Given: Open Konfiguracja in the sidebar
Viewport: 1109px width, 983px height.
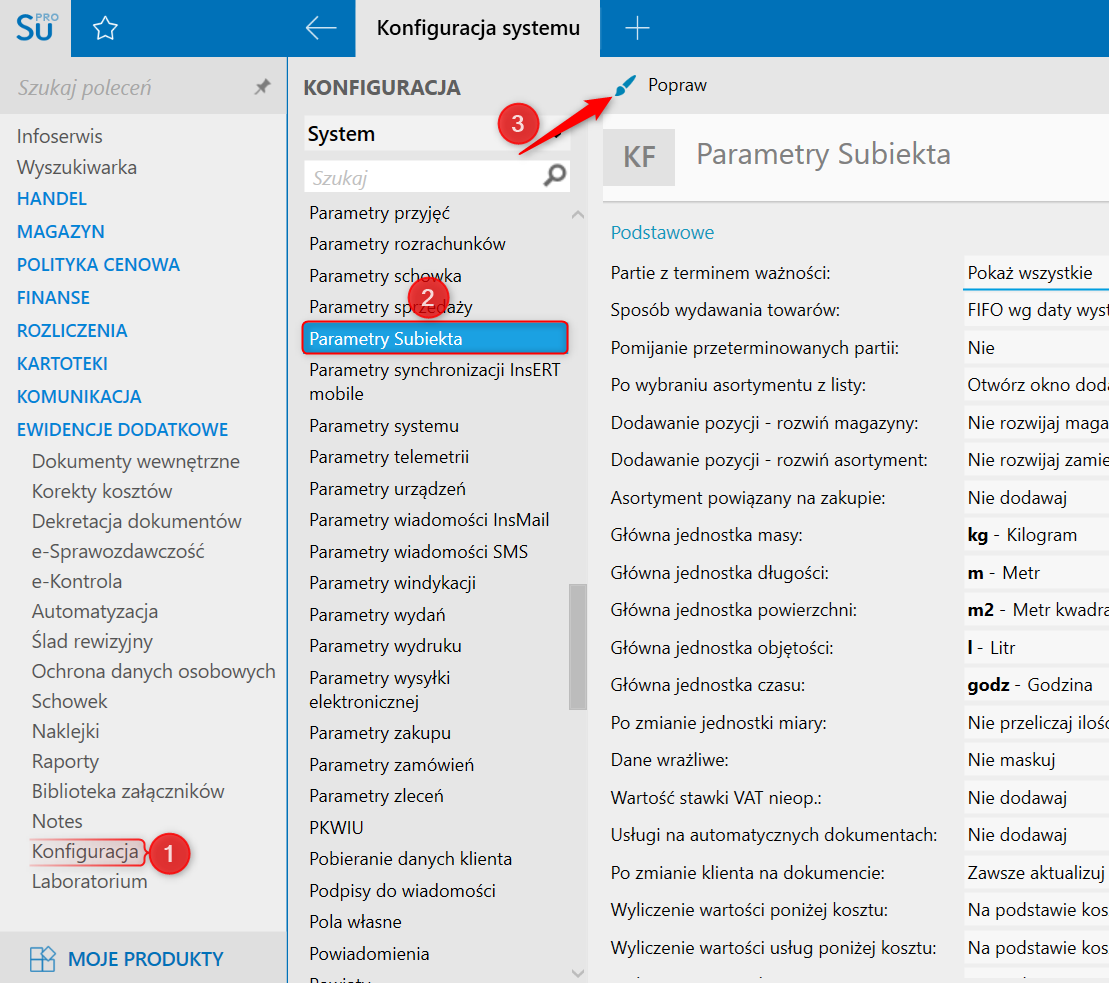Looking at the screenshot, I should tap(85, 851).
